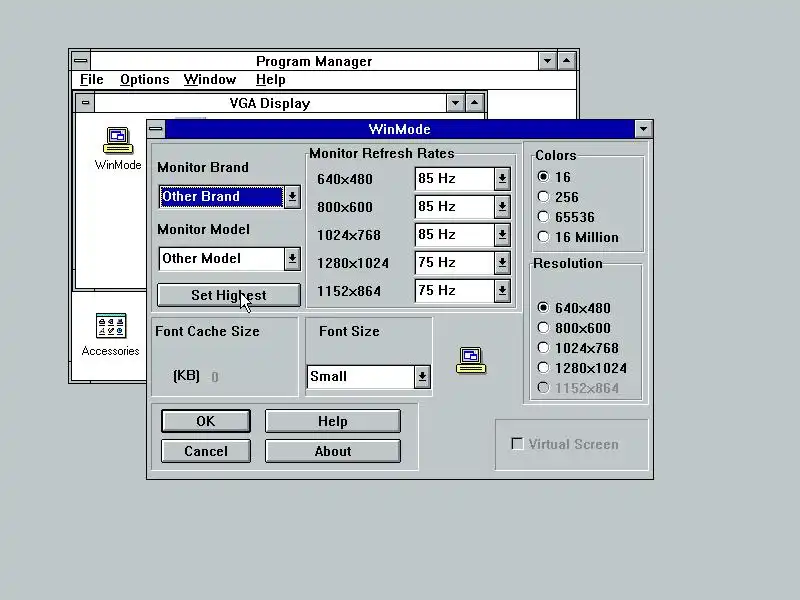Open the File menu in Program Manager
Viewport: 800px width, 600px height.
92,80
